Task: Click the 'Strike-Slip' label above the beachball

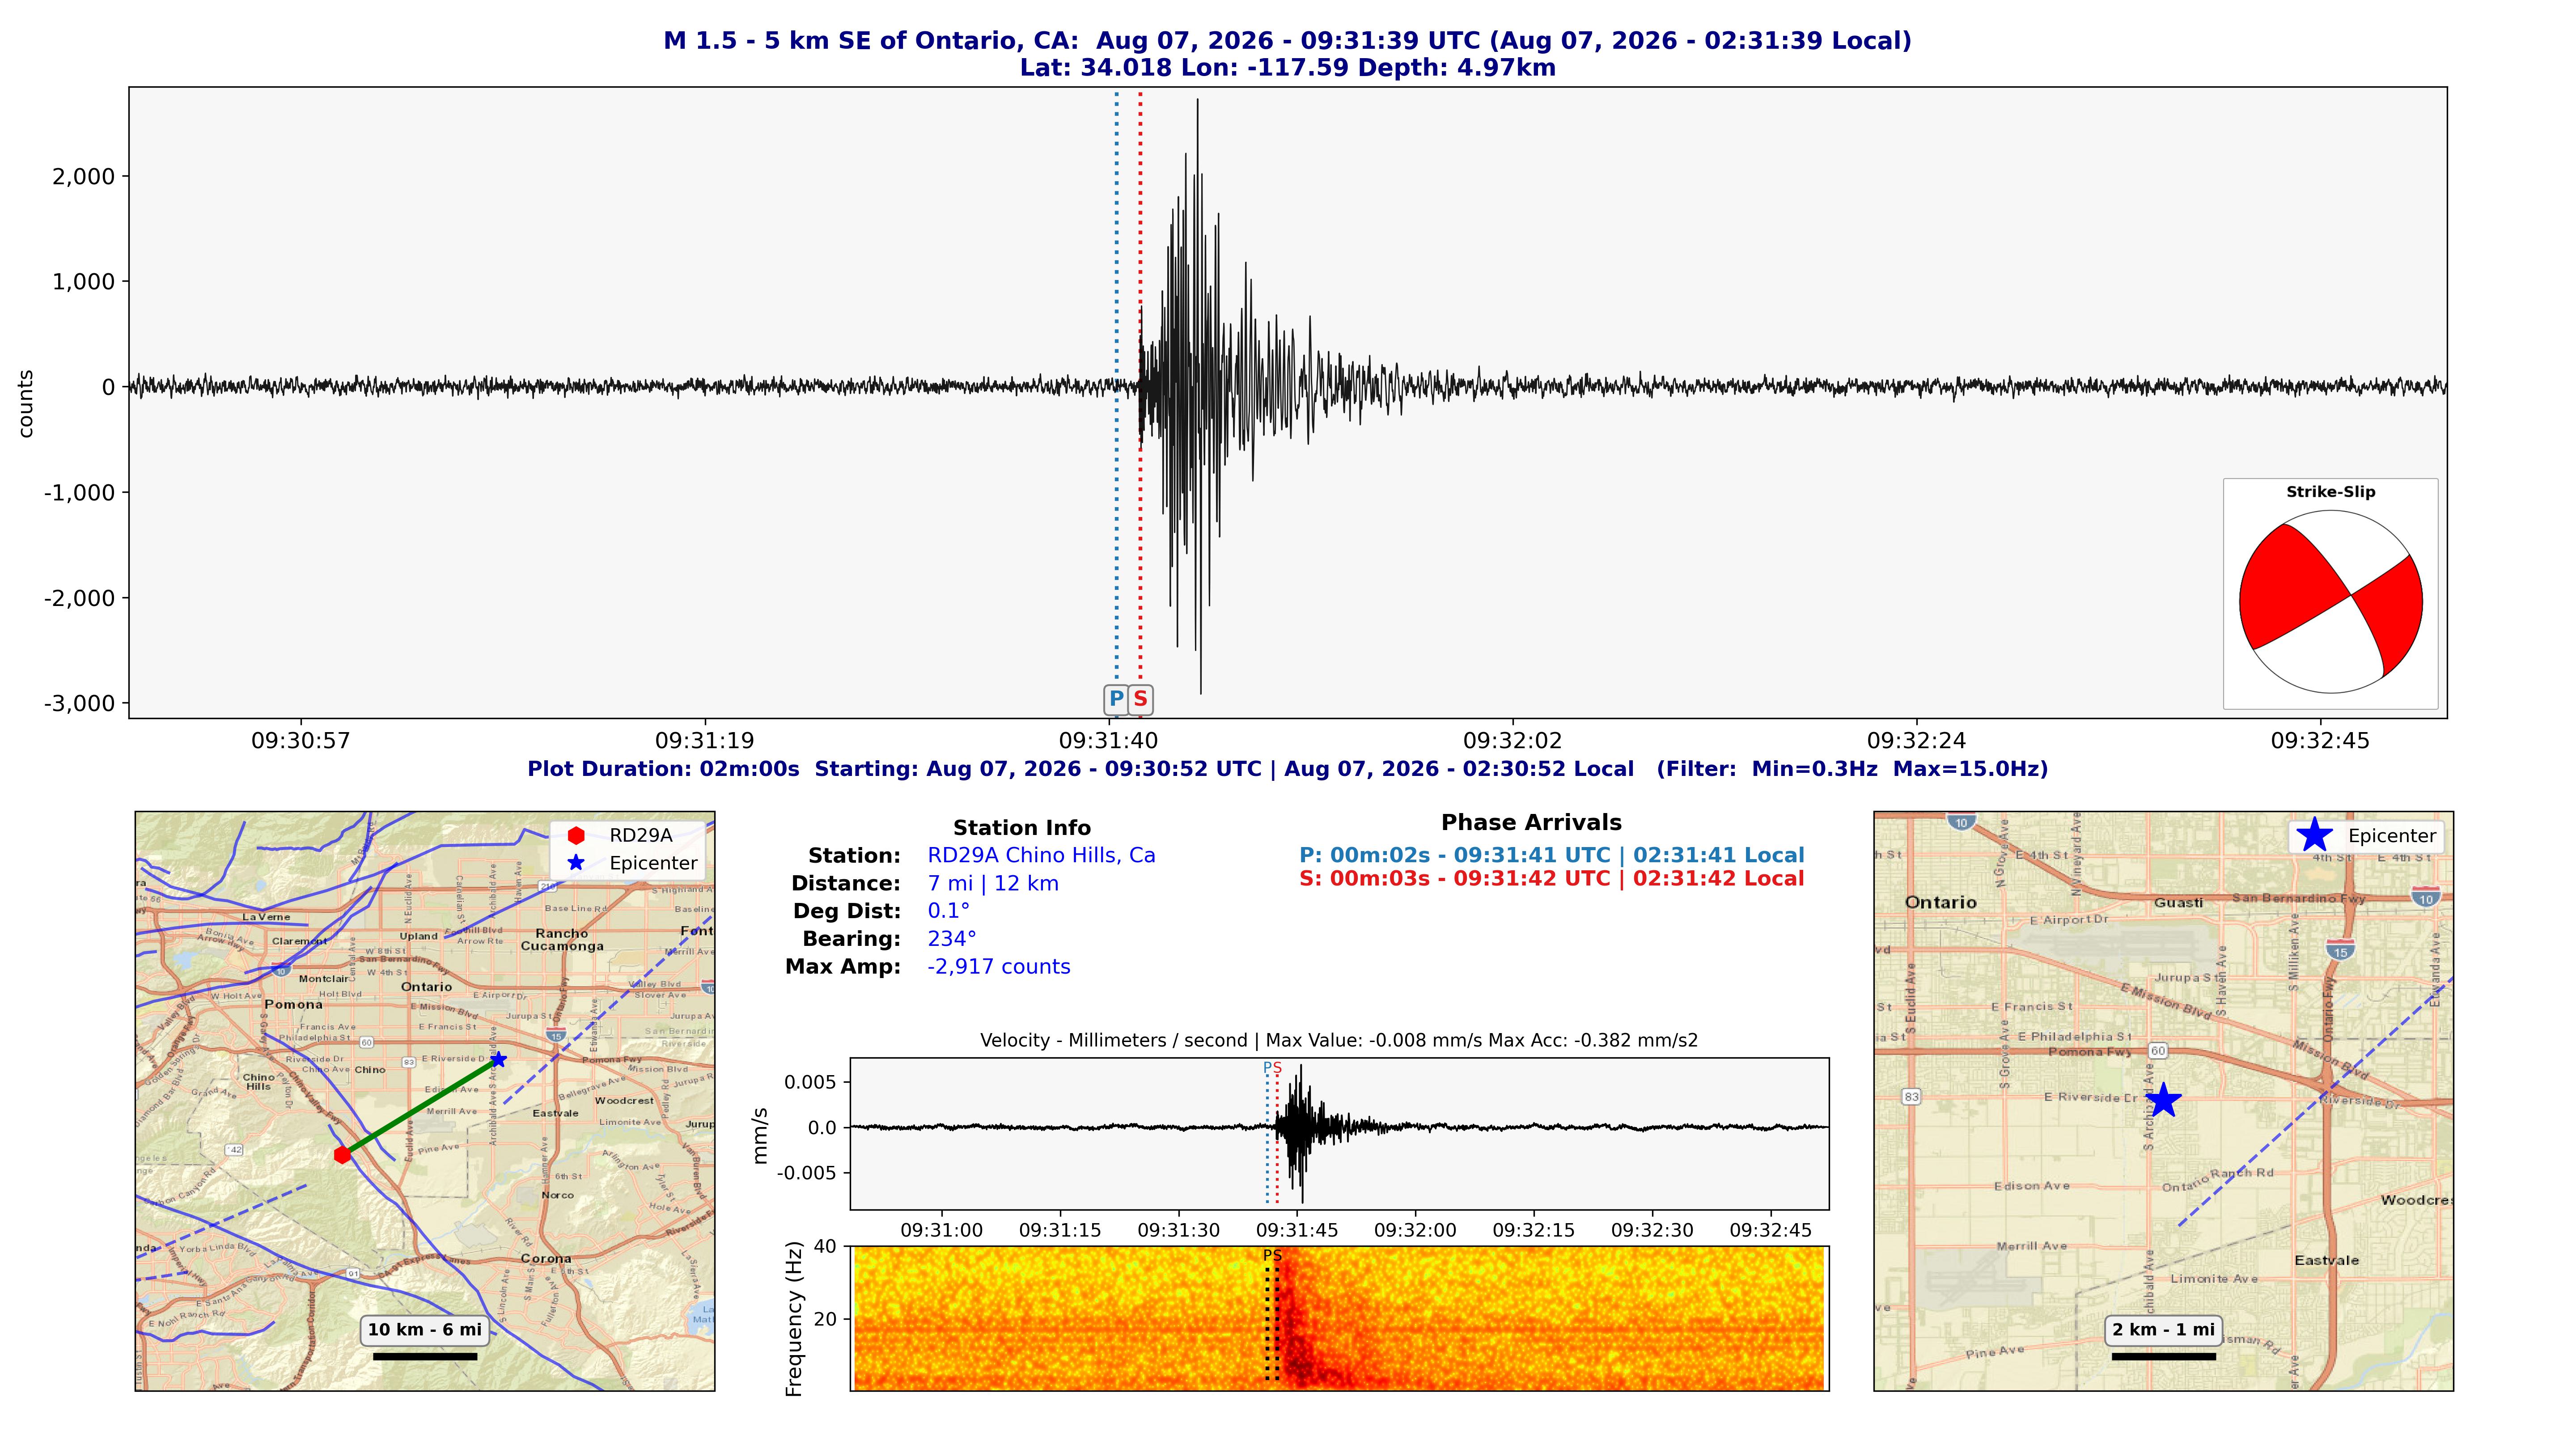Action: [x=2330, y=492]
